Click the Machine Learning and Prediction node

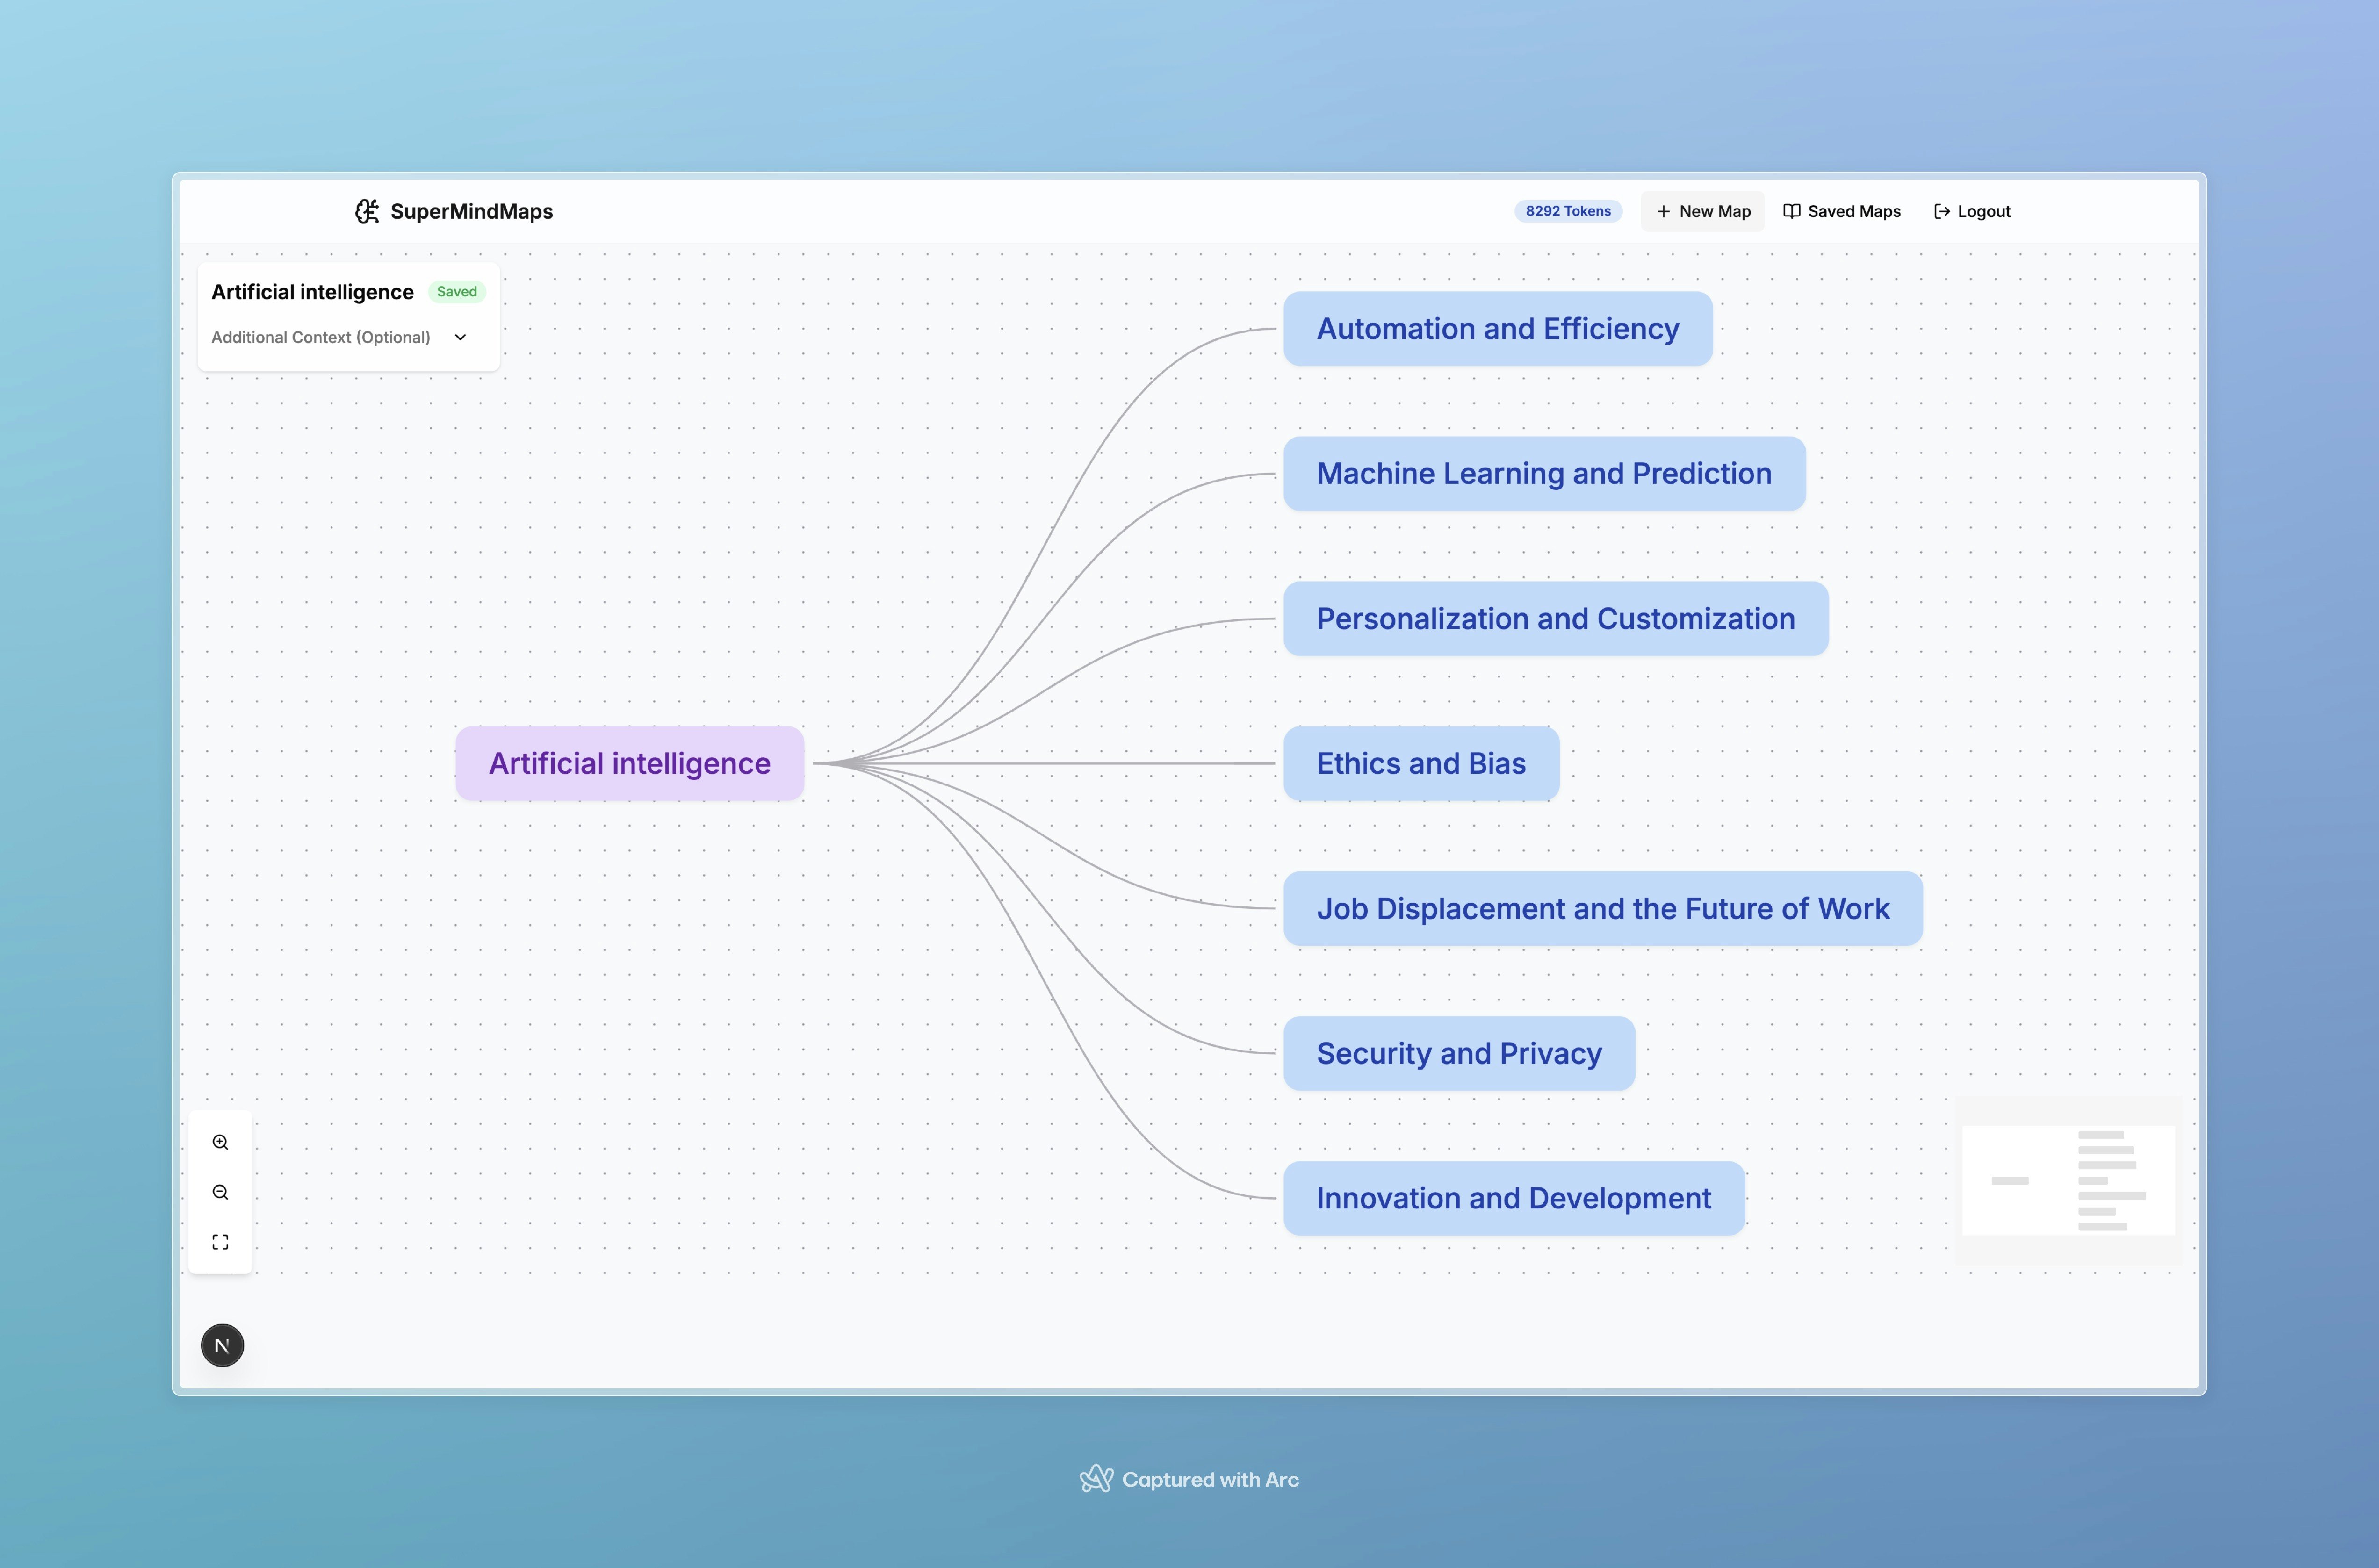tap(1543, 473)
